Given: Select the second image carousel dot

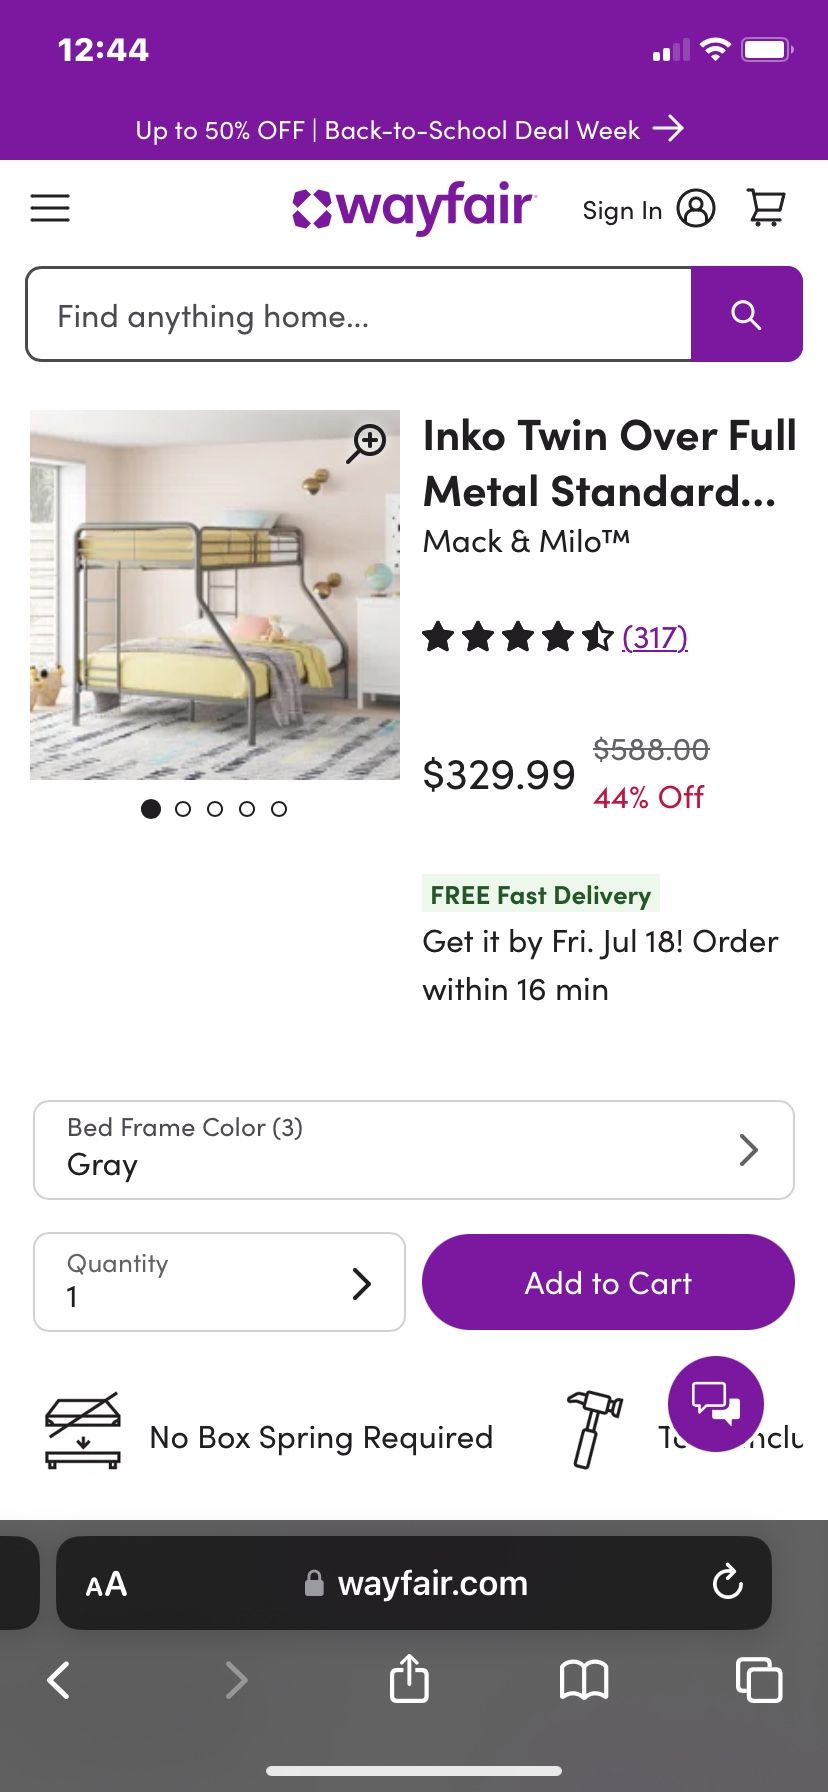Looking at the screenshot, I should pyautogui.click(x=183, y=809).
